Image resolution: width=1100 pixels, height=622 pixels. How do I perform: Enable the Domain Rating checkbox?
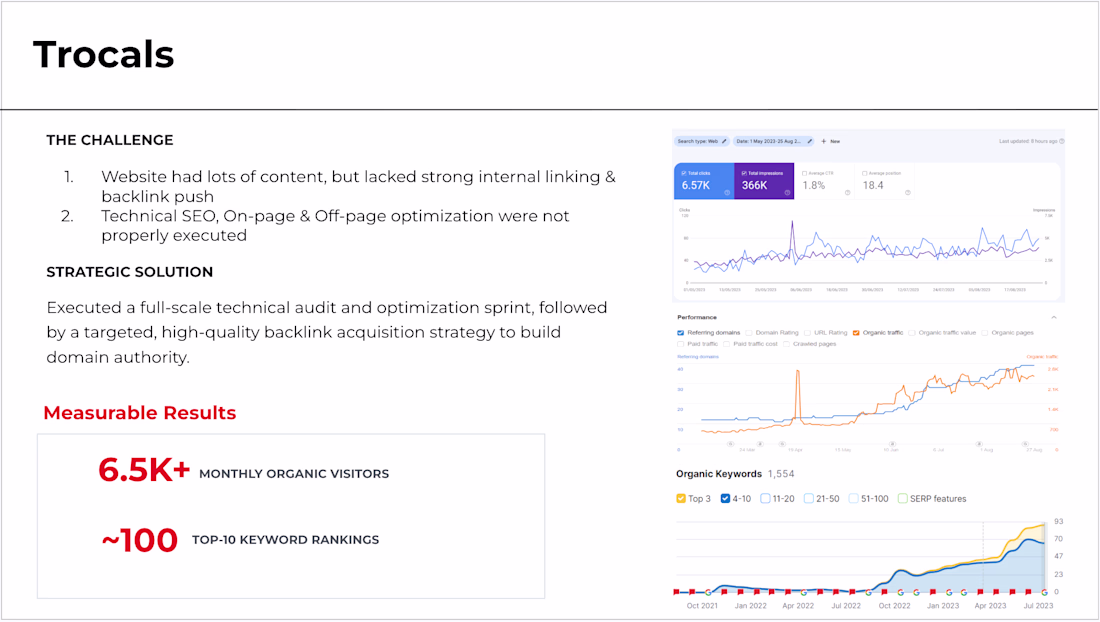pos(749,333)
